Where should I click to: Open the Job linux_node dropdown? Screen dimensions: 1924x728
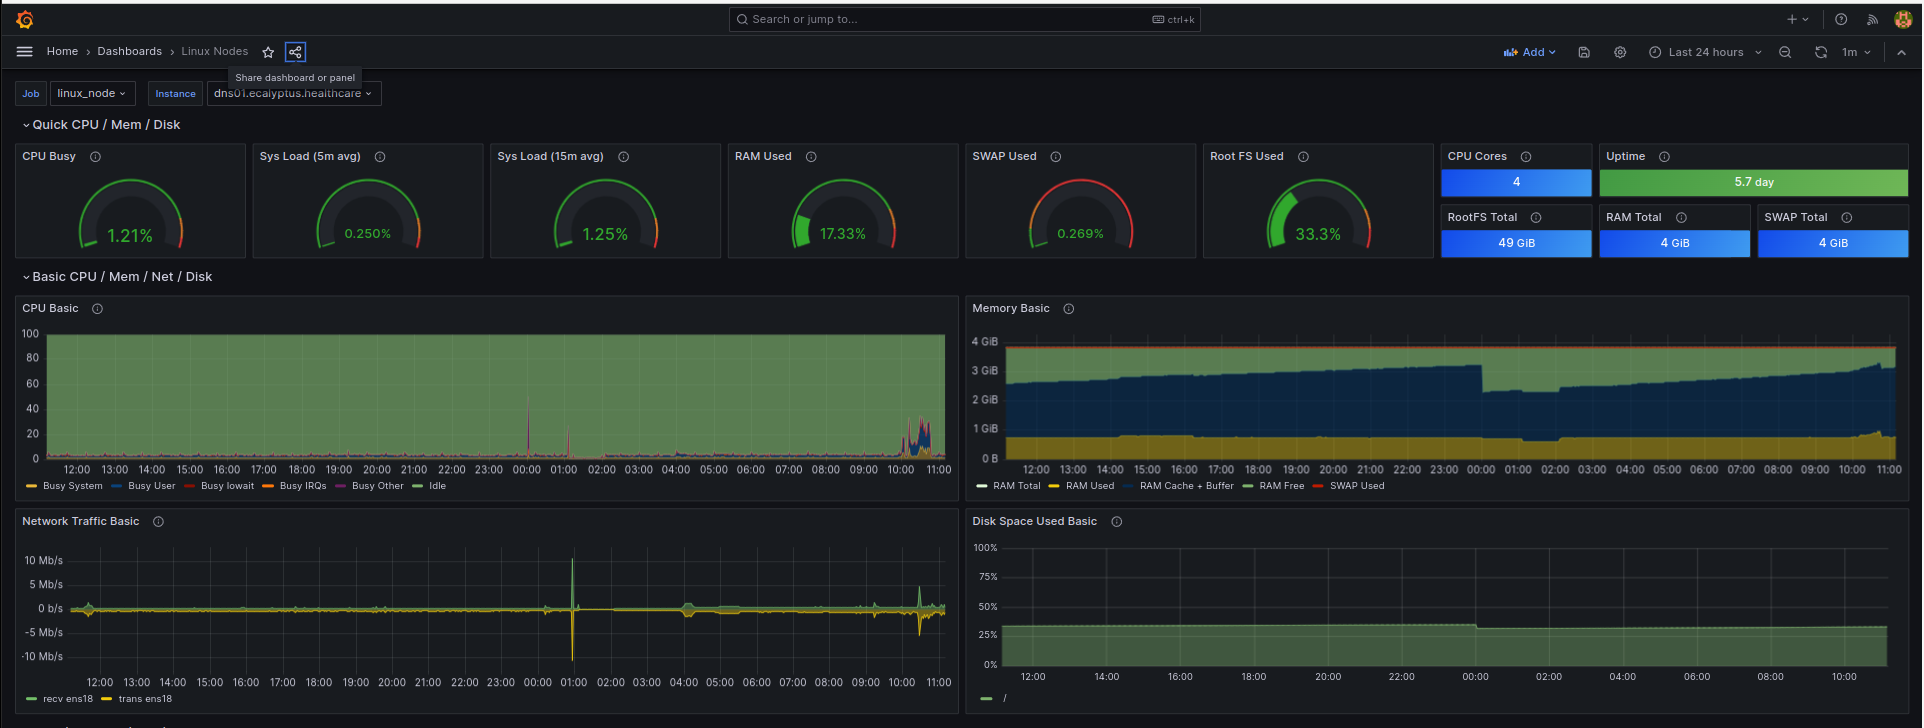pos(91,94)
